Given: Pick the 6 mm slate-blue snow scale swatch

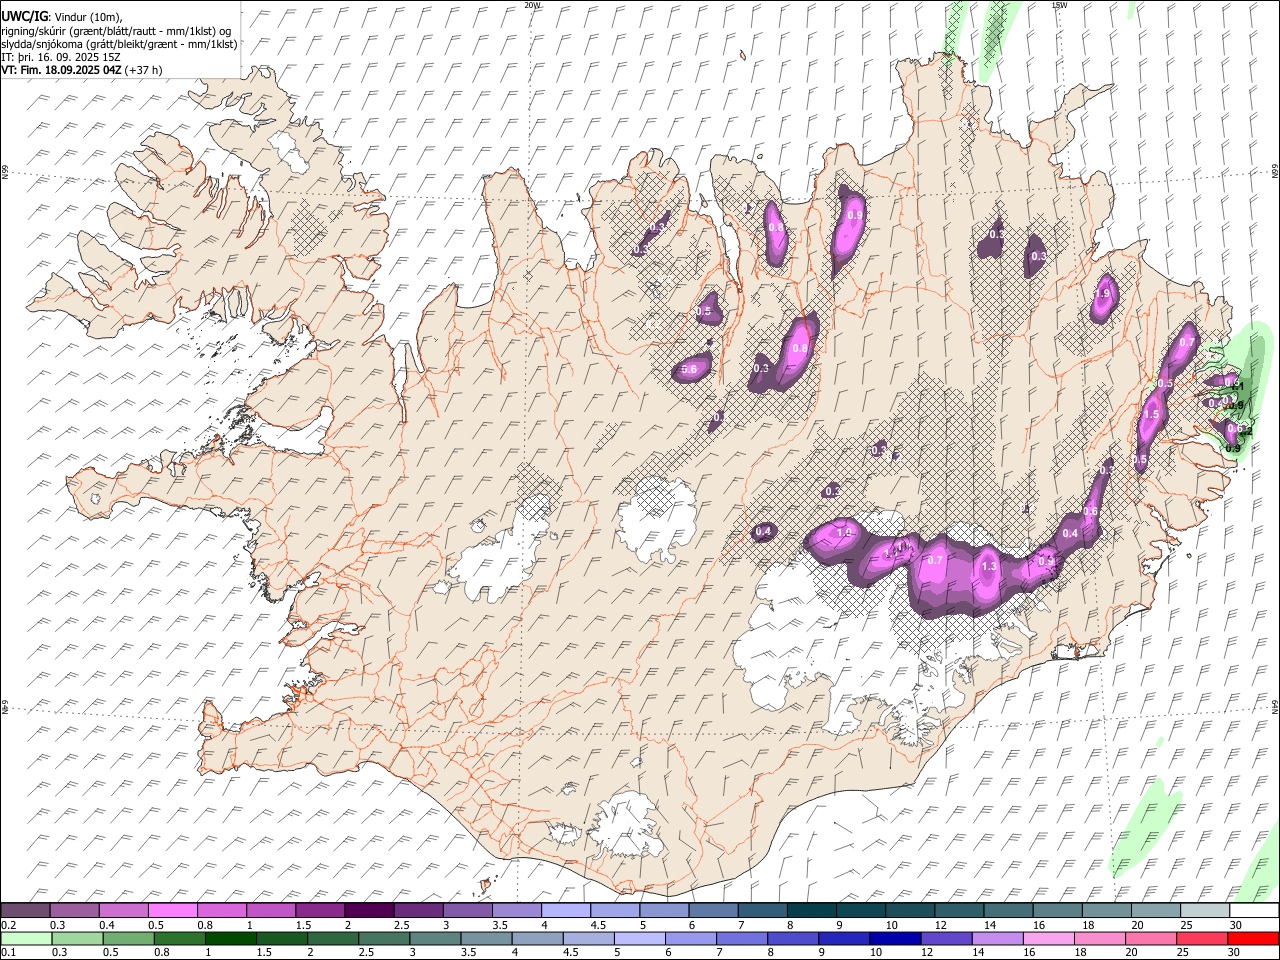Looking at the screenshot, I should 713,911.
